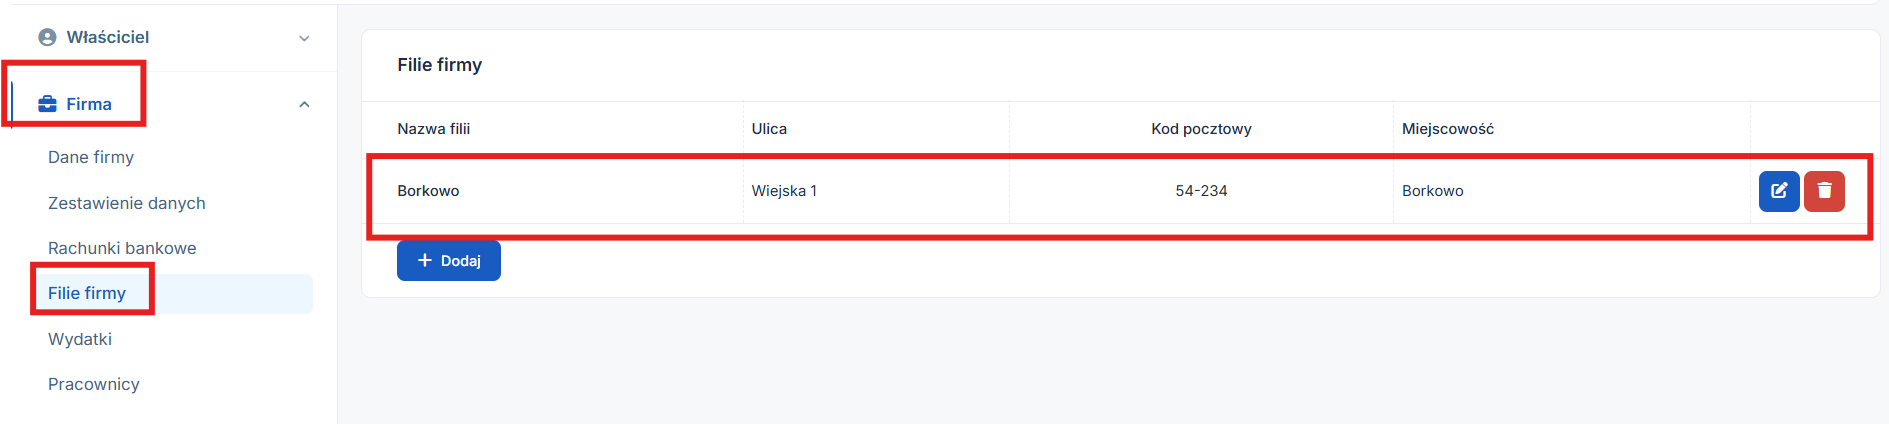The image size is (1889, 424).
Task: Click the 54-234 postal code cell
Action: [x=1201, y=191]
